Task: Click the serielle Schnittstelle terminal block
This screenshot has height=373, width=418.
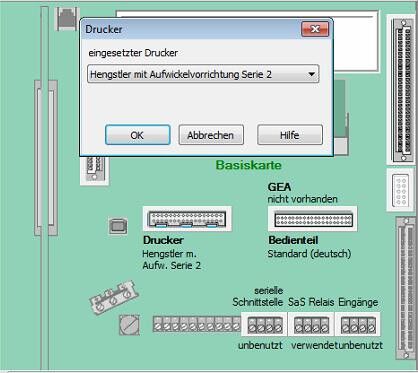Action: [265, 324]
